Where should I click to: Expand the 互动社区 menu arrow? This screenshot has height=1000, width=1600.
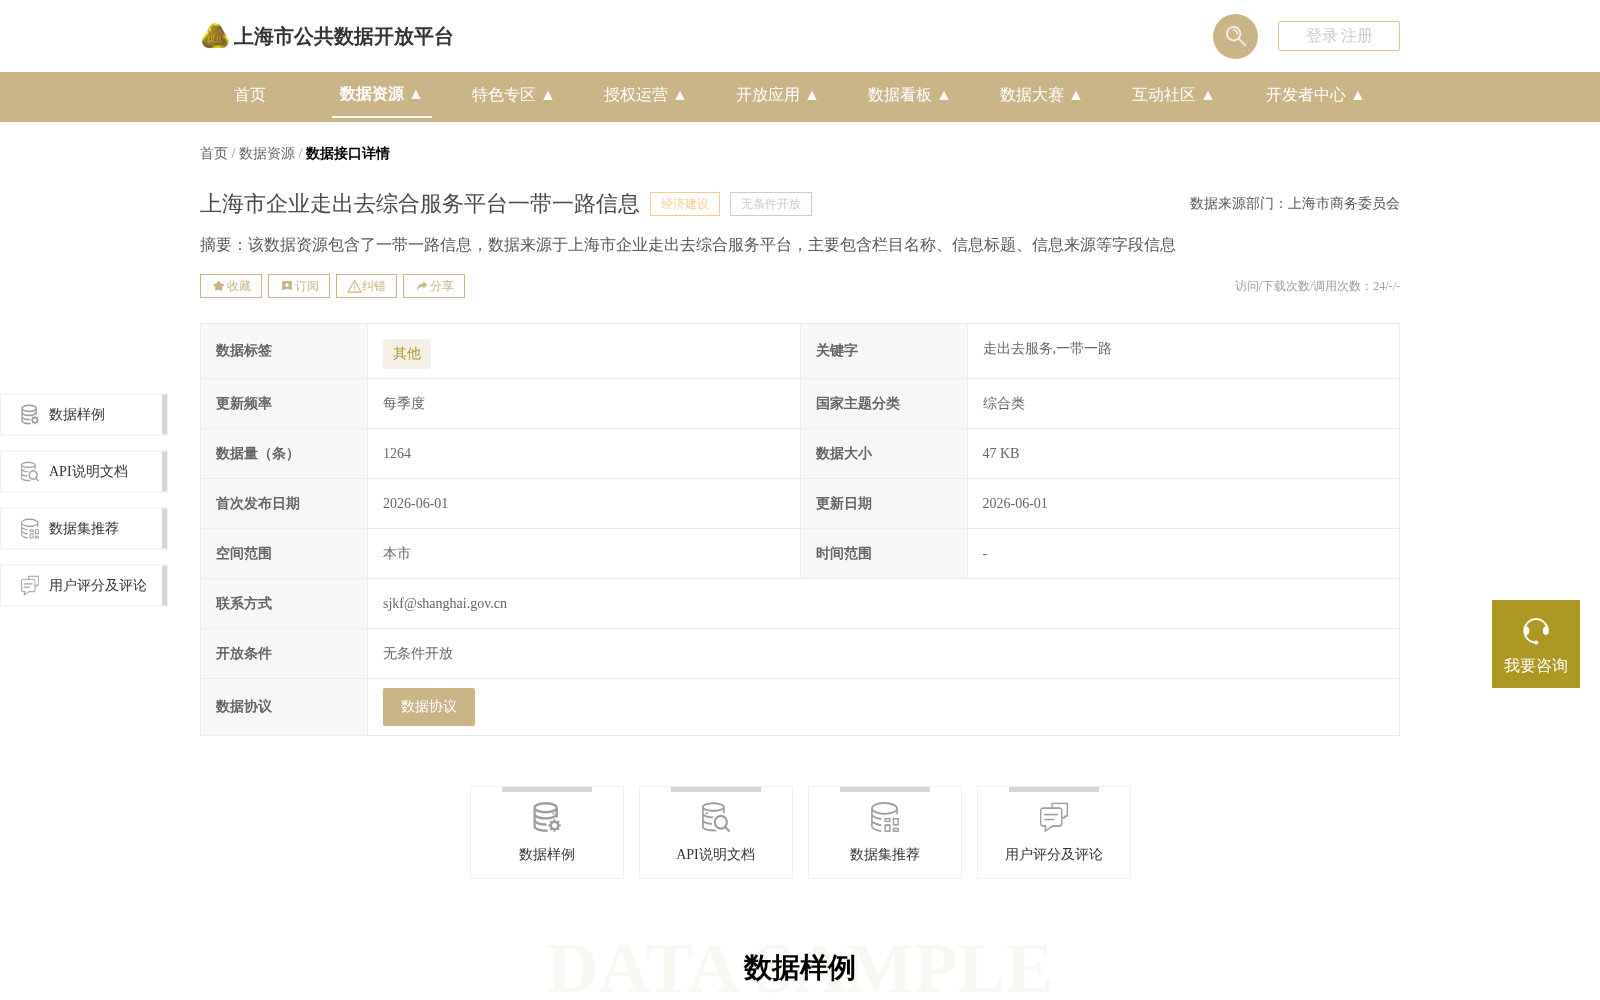point(1208,95)
